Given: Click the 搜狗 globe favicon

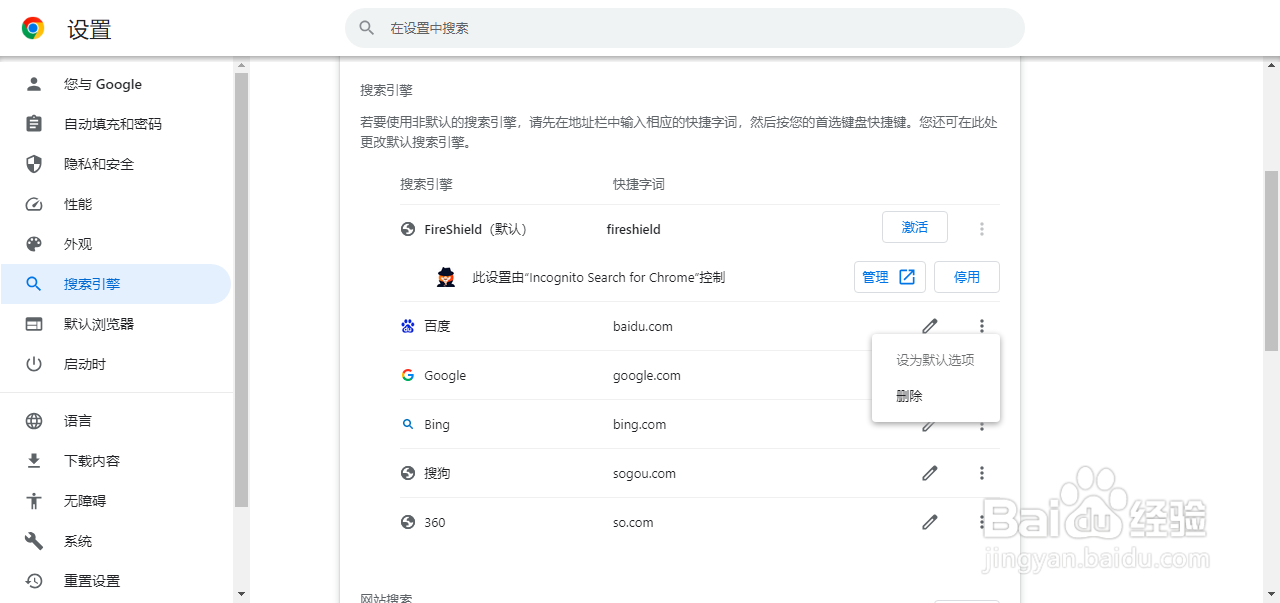Looking at the screenshot, I should 408,473.
